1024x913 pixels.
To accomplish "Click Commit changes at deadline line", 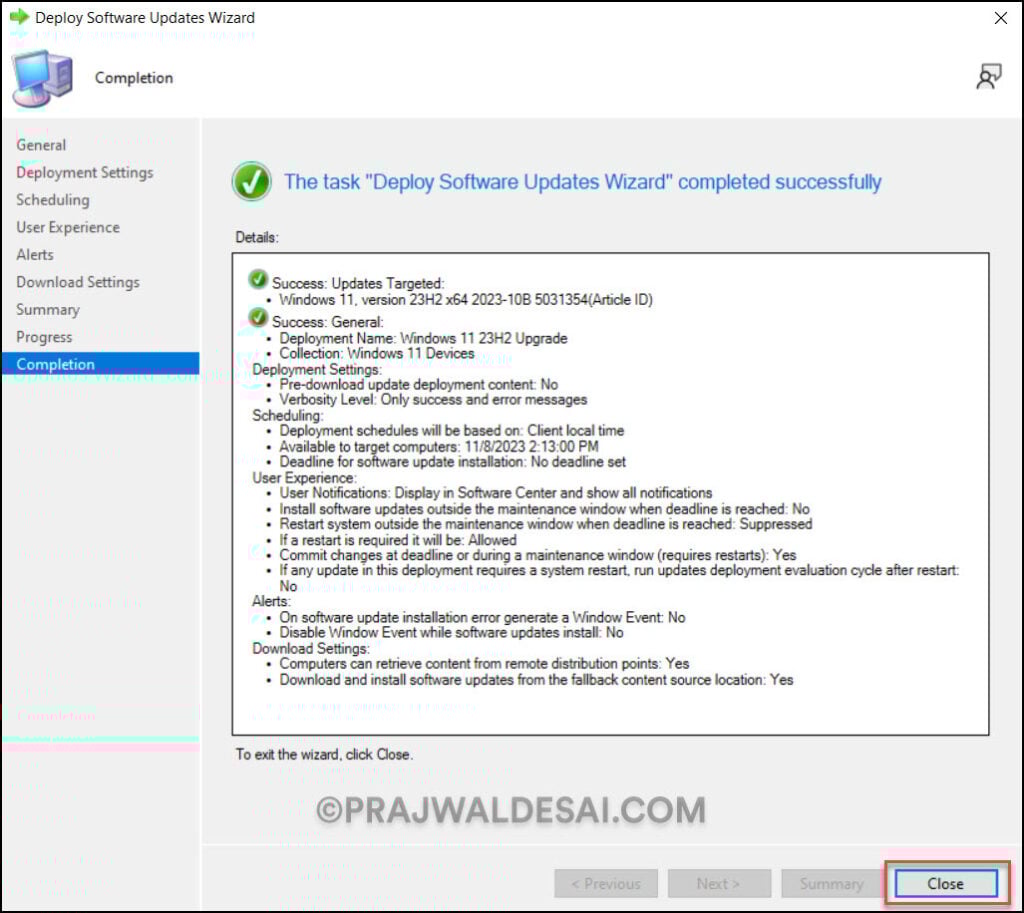I will pyautogui.click(x=538, y=555).
